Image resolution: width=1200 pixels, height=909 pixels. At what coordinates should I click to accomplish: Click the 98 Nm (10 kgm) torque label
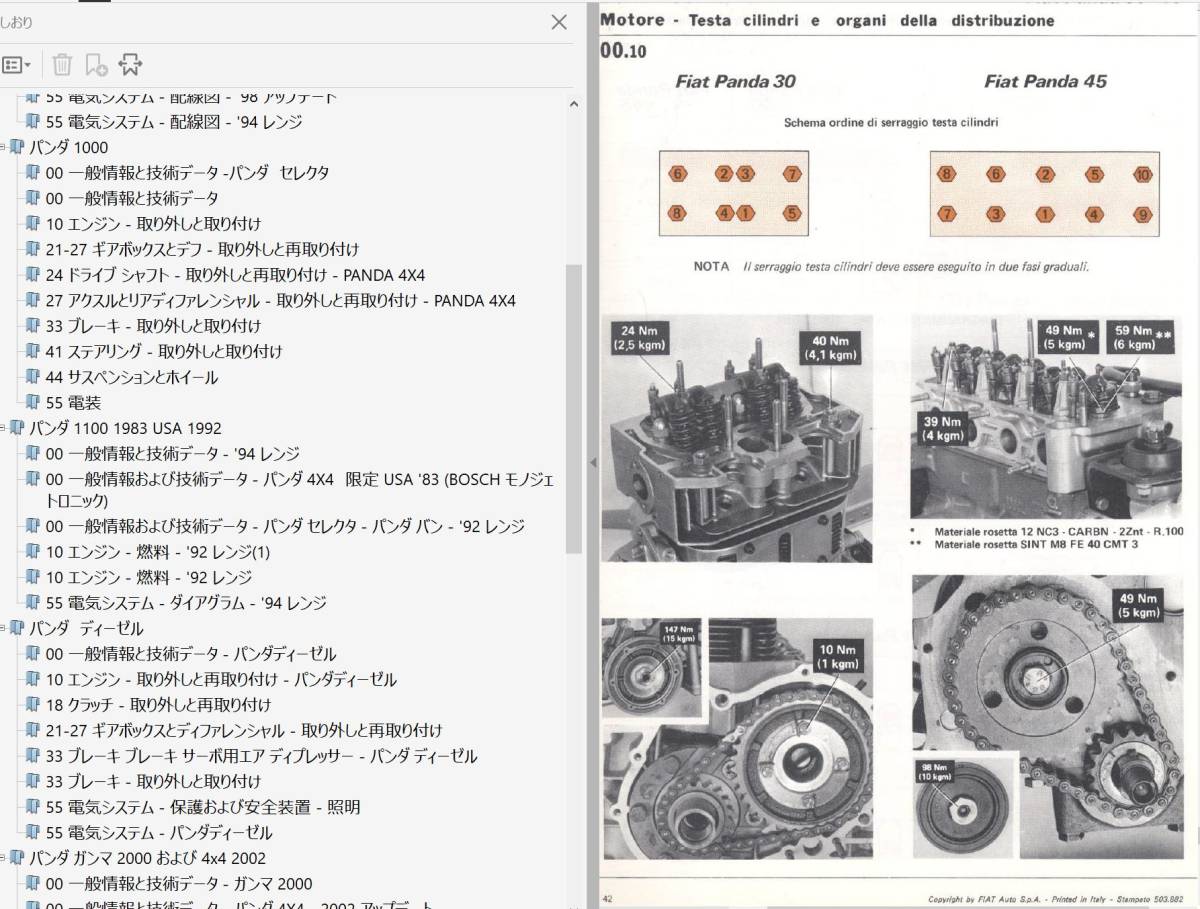point(935,771)
